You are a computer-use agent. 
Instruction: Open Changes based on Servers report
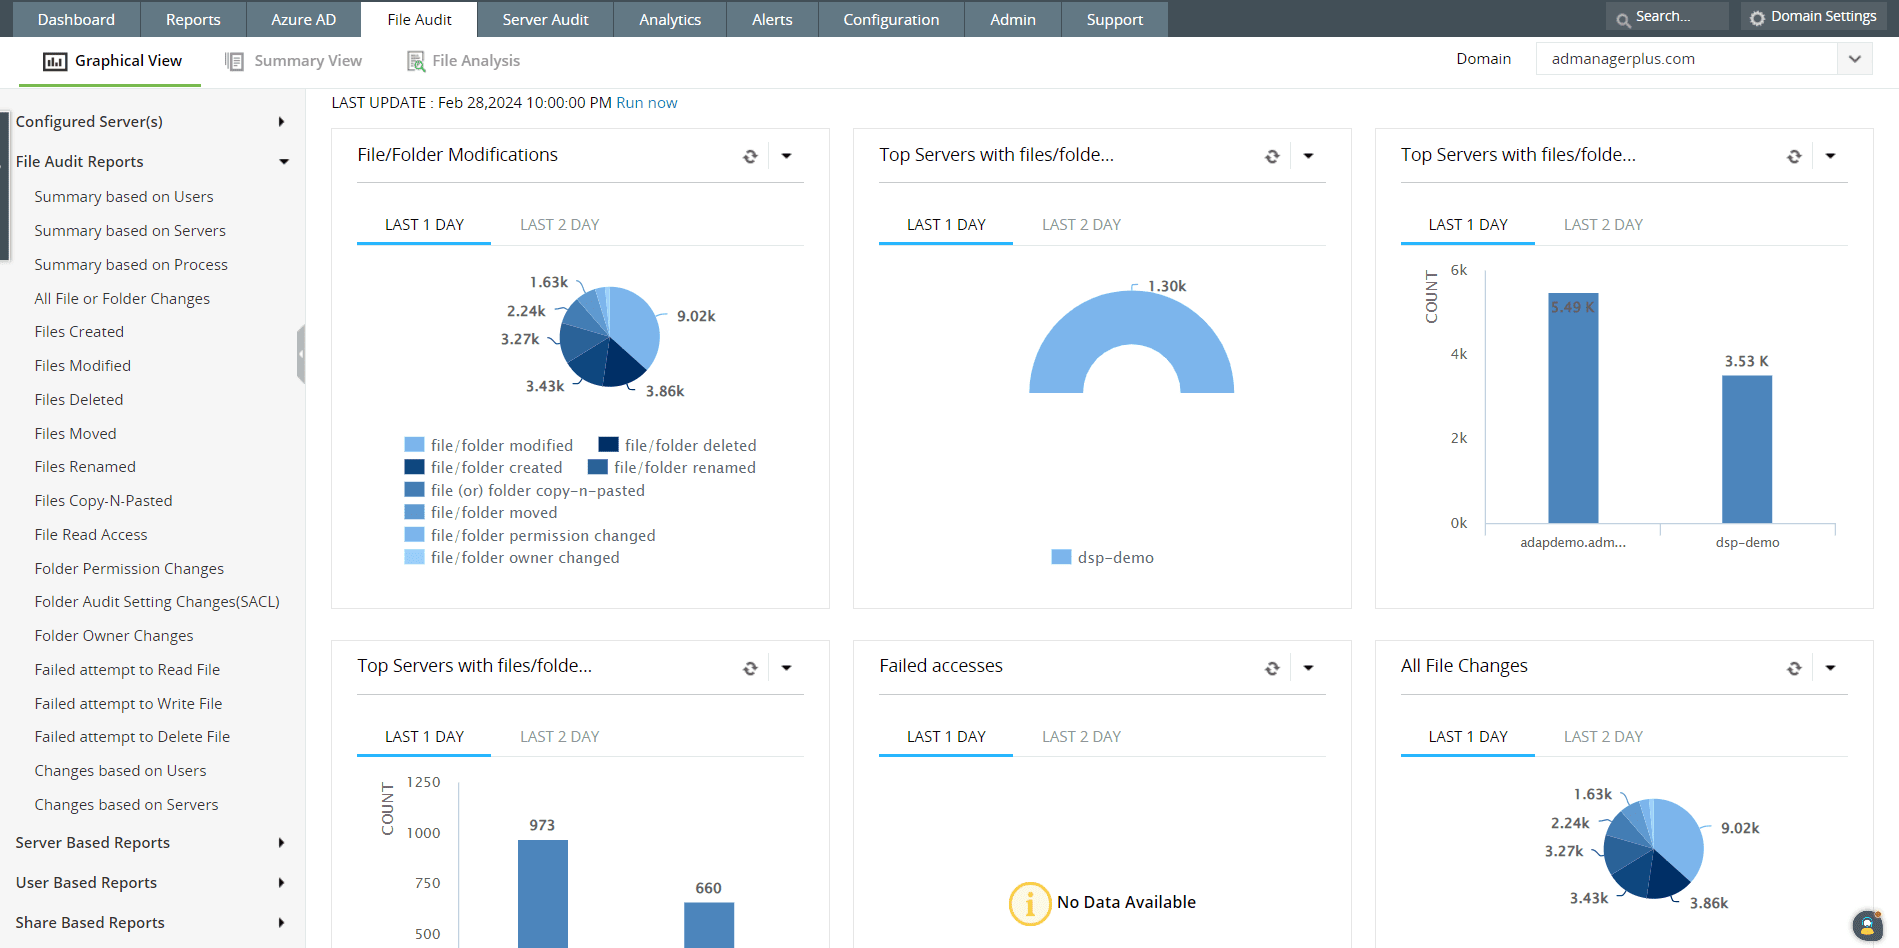point(126,805)
